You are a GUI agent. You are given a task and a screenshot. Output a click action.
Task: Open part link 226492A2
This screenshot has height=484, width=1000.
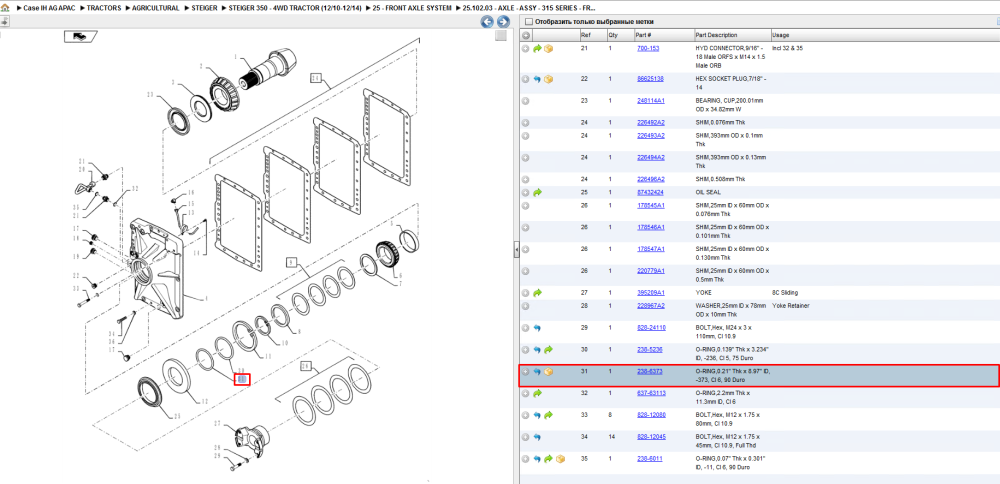[x=651, y=122]
